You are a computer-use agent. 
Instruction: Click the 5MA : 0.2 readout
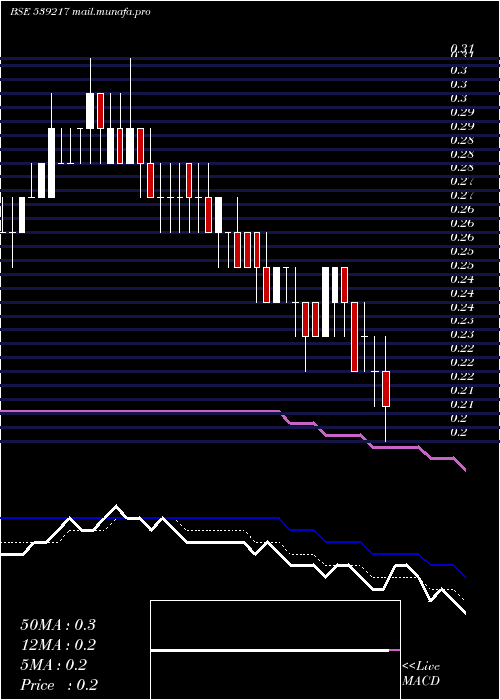(x=54, y=665)
